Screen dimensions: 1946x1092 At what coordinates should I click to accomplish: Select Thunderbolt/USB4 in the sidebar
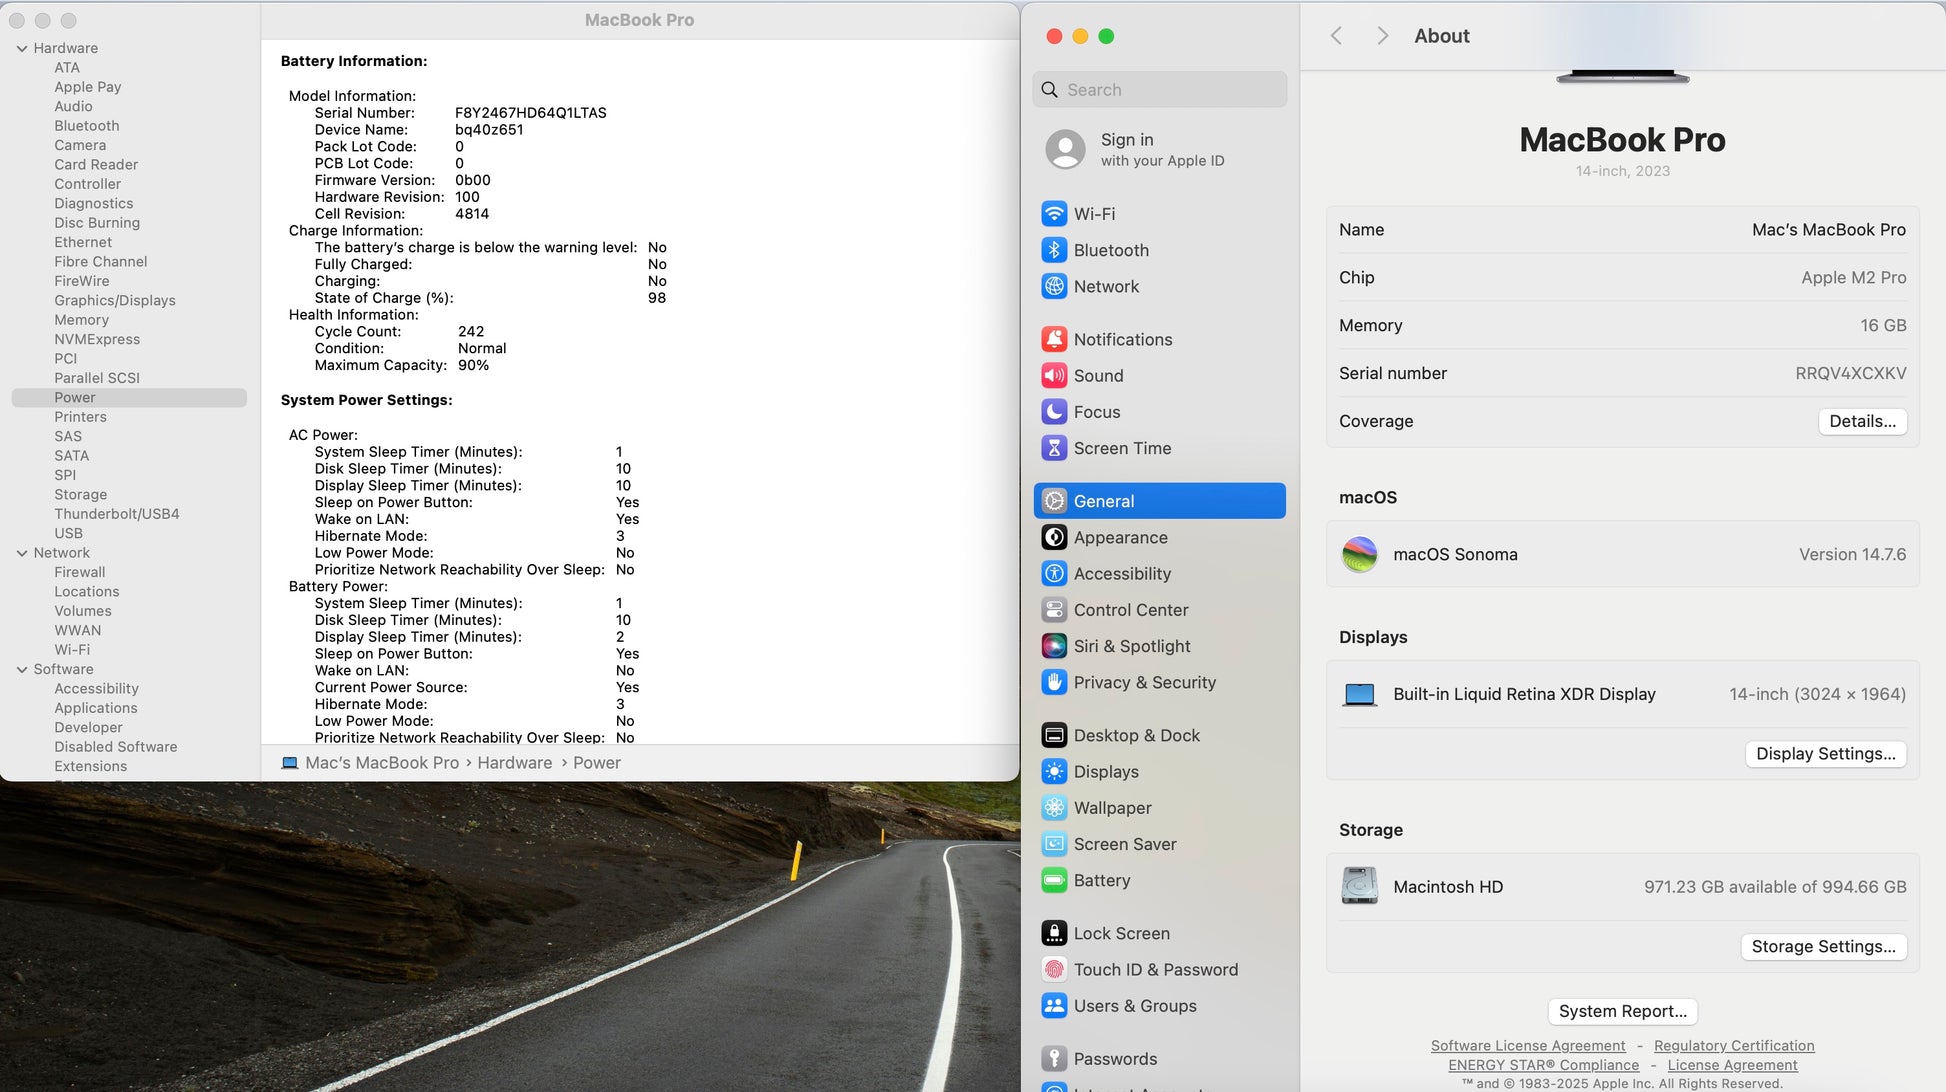117,514
